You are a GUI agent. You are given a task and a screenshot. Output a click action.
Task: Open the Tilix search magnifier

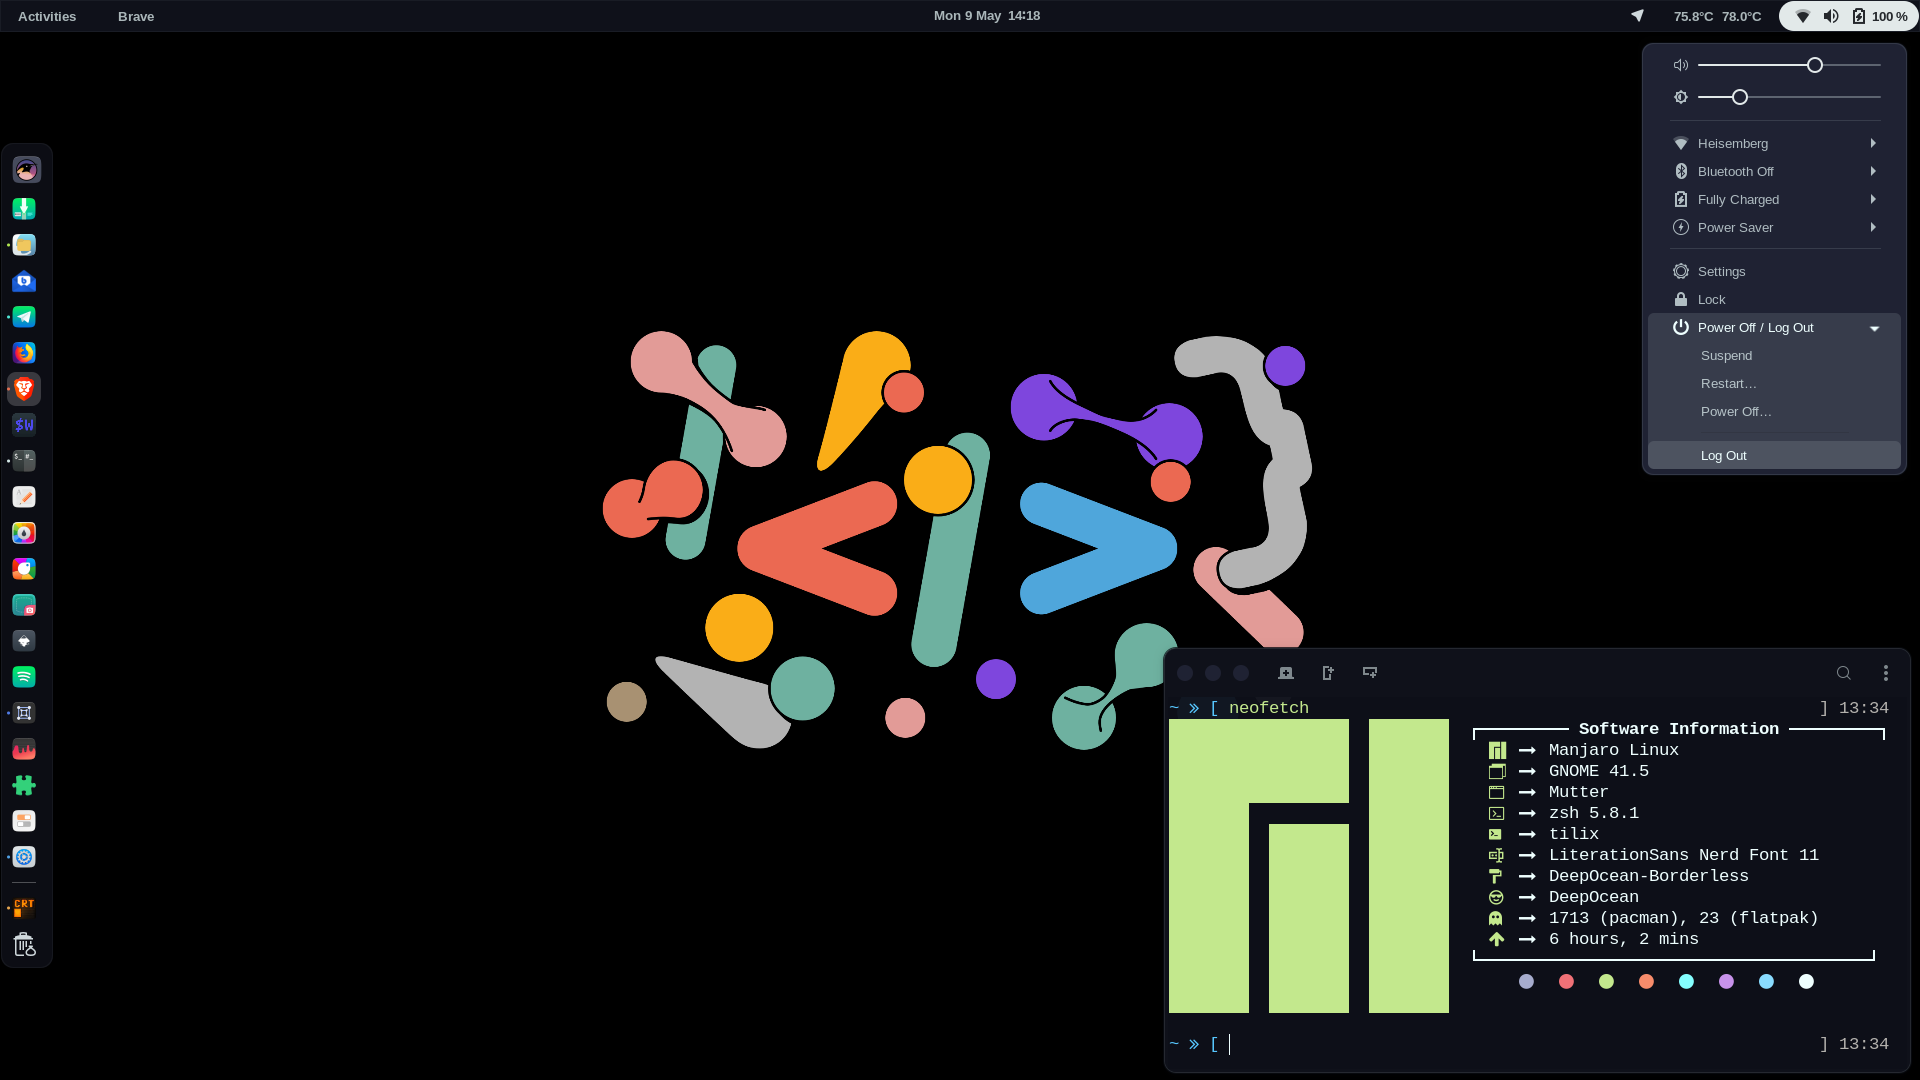pyautogui.click(x=1844, y=673)
